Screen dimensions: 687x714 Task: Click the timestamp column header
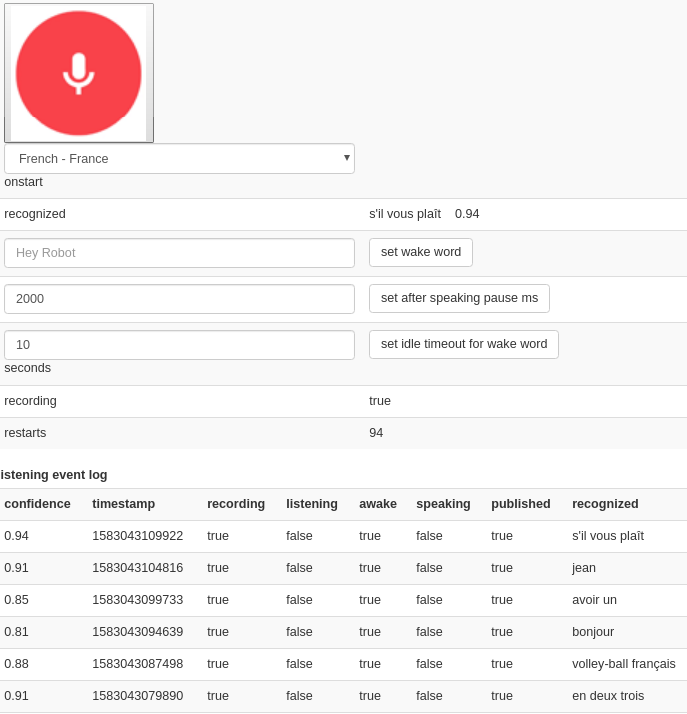pyautogui.click(x=123, y=504)
